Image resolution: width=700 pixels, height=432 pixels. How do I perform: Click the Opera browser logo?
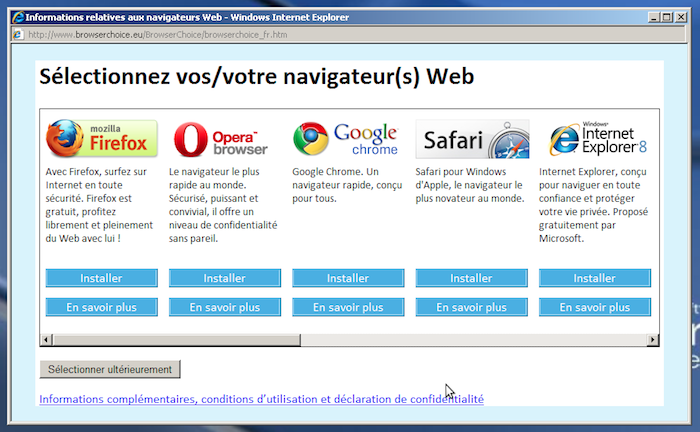click(222, 139)
